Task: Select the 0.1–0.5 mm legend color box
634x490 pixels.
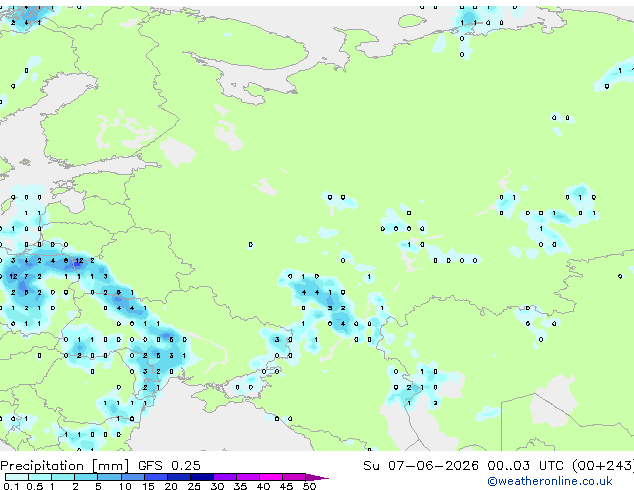Action: tap(17, 477)
